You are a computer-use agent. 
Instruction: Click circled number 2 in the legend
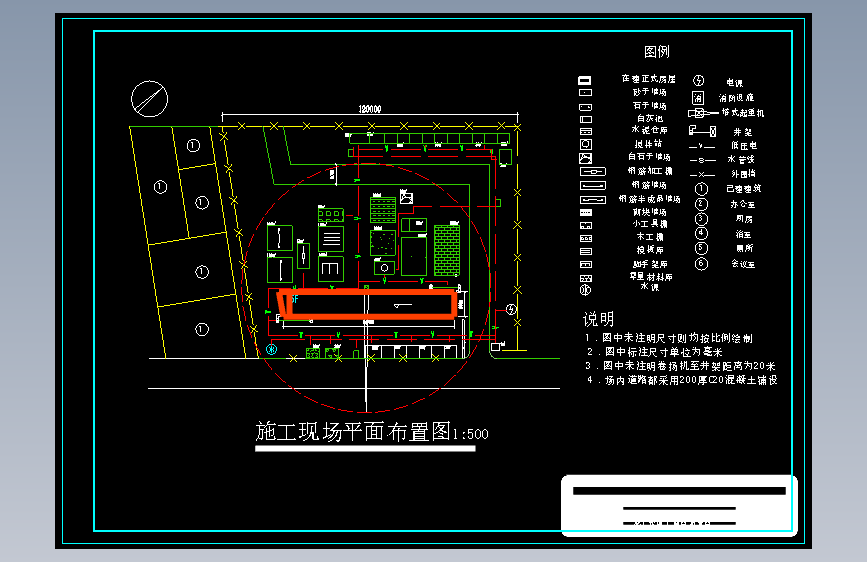(x=701, y=204)
